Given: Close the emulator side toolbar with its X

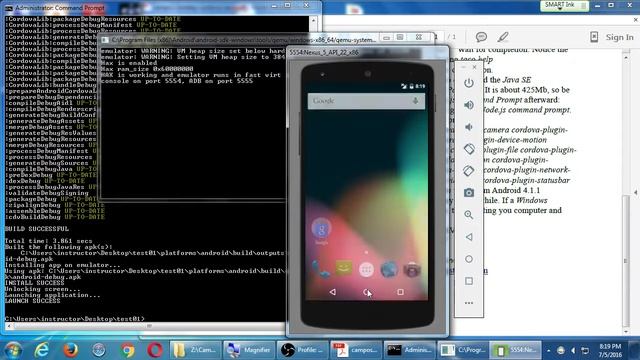Looking at the screenshot, I should tap(474, 67).
